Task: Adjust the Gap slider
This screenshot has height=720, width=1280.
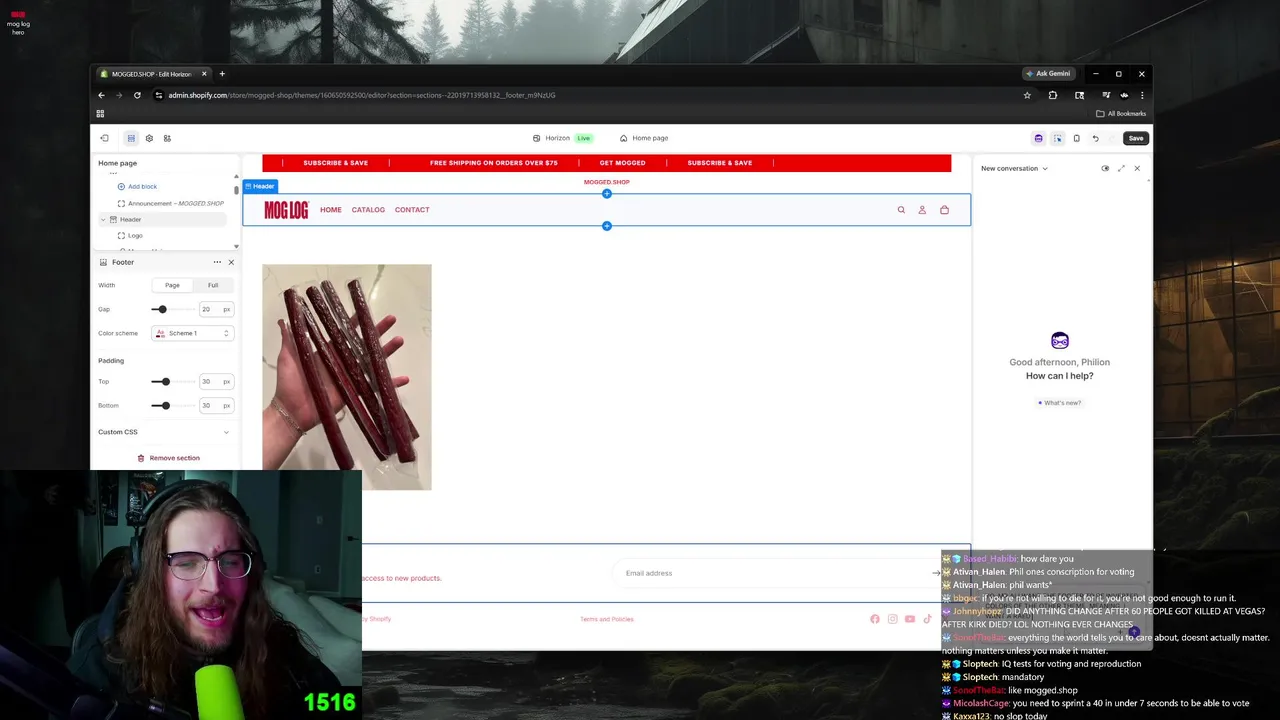Action: point(162,309)
